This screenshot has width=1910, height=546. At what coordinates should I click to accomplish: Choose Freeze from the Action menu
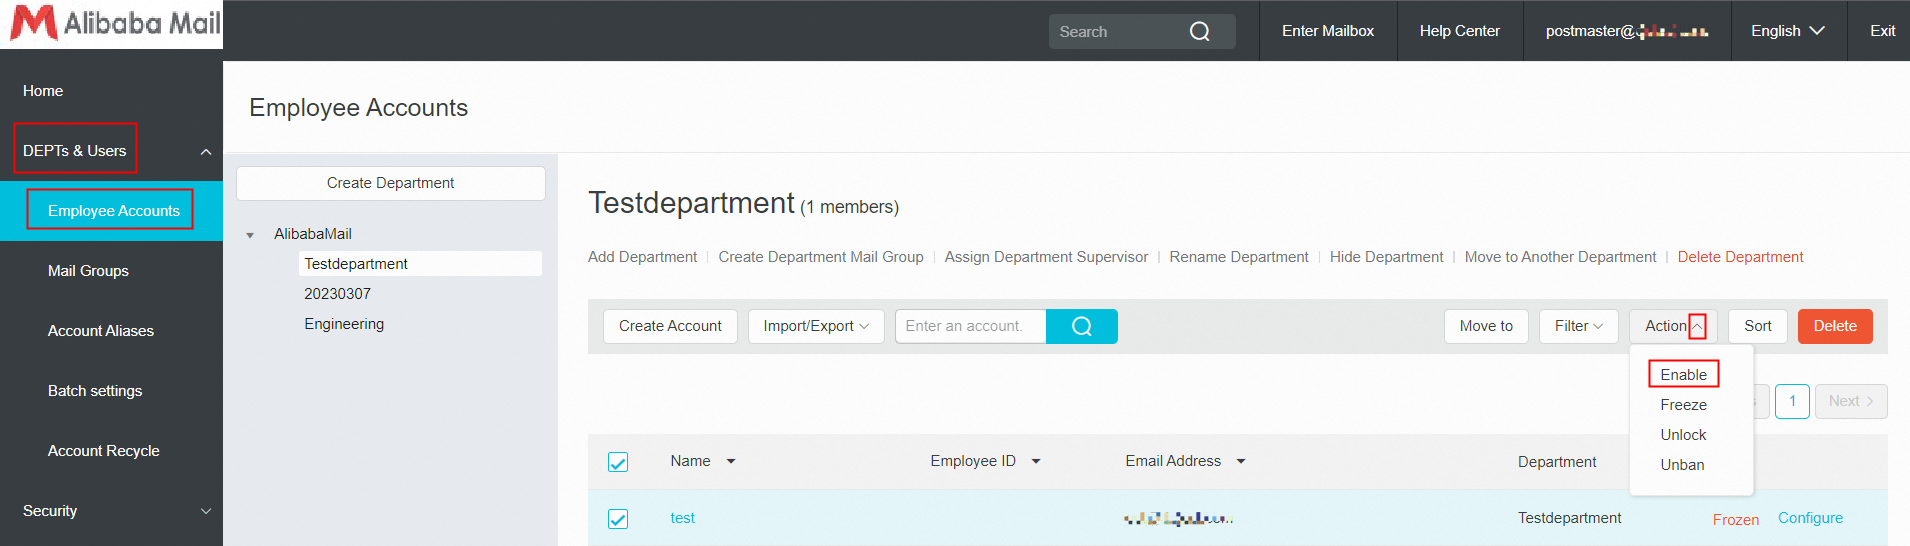point(1683,405)
